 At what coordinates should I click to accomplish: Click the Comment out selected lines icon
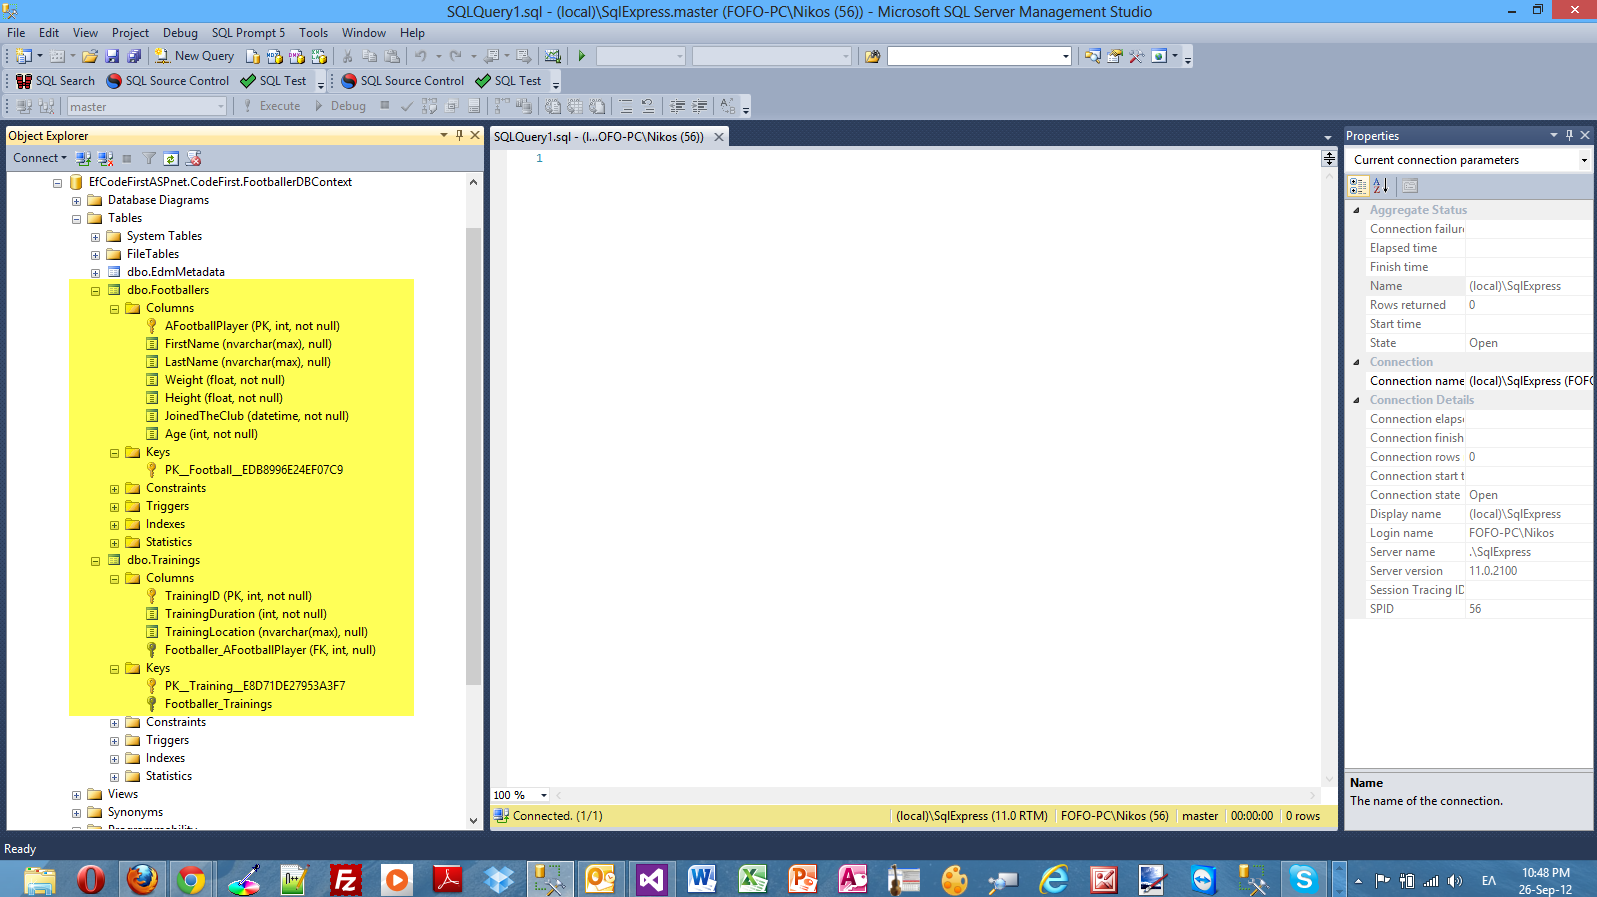626,106
